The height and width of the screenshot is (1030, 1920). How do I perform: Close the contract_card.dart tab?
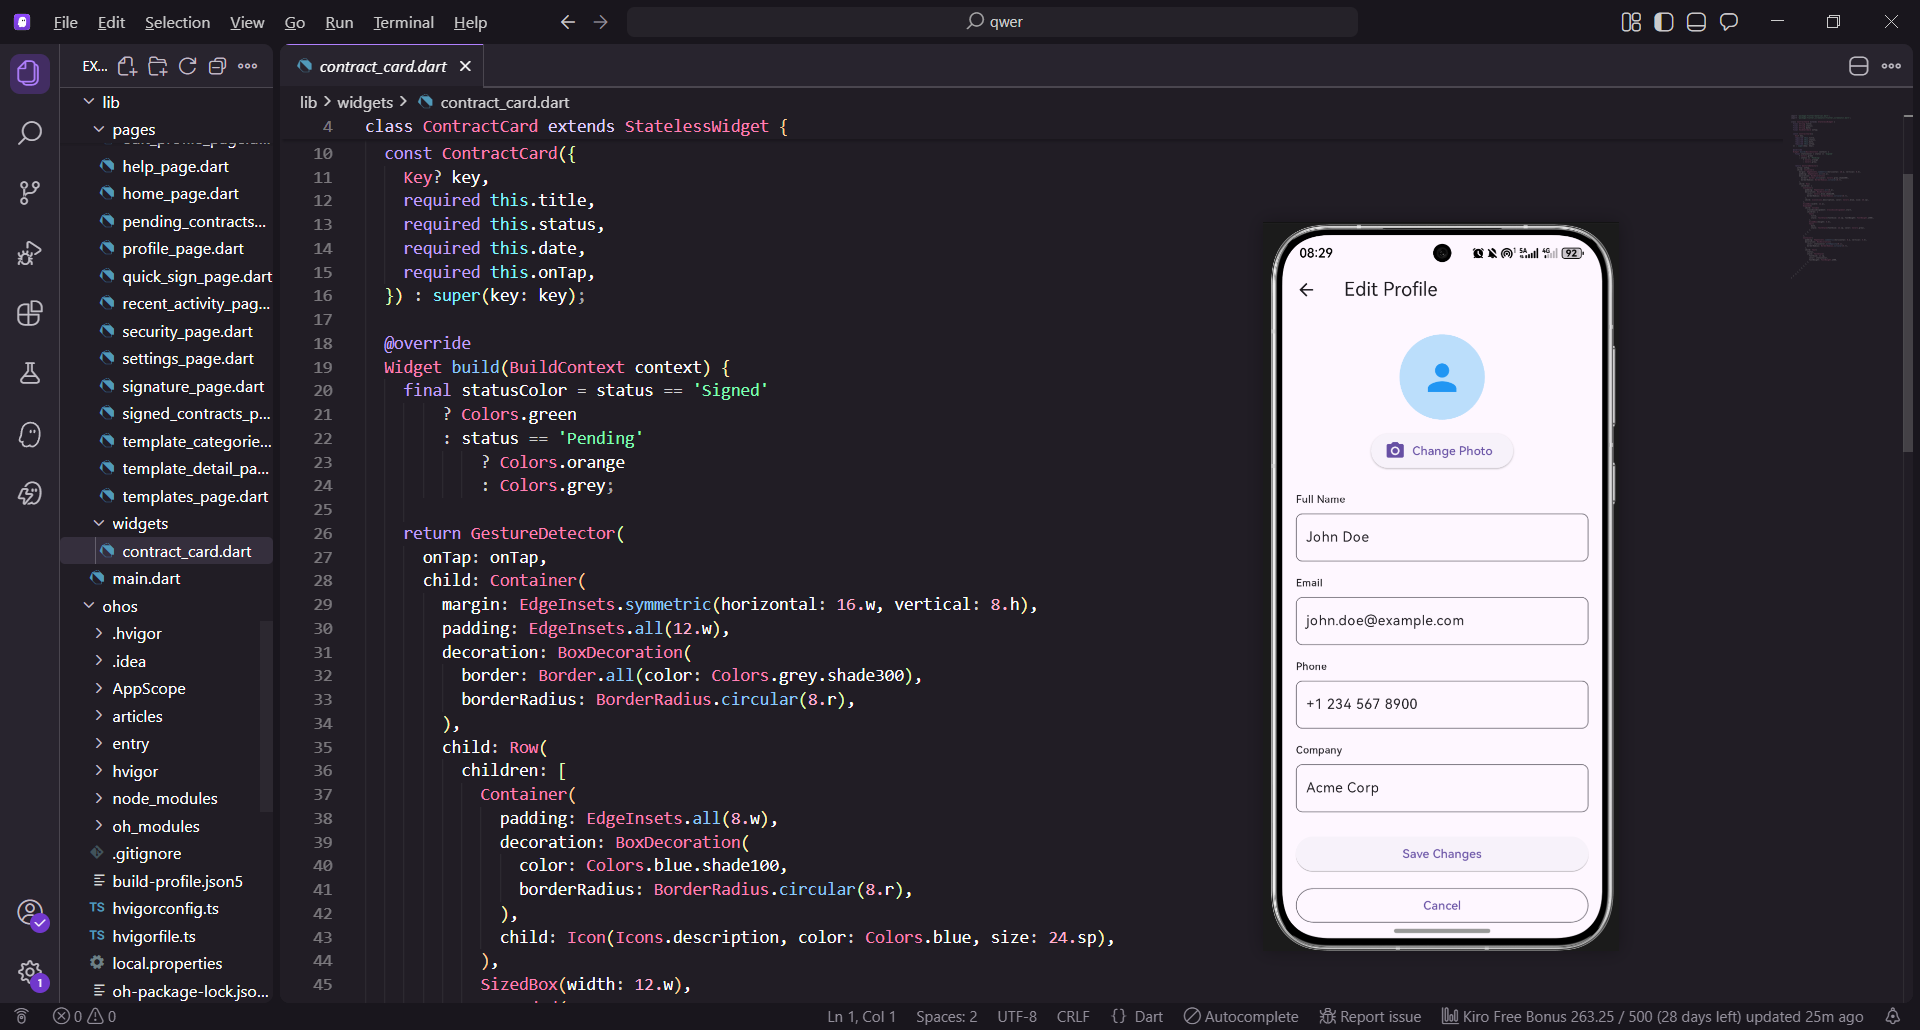[x=465, y=66]
